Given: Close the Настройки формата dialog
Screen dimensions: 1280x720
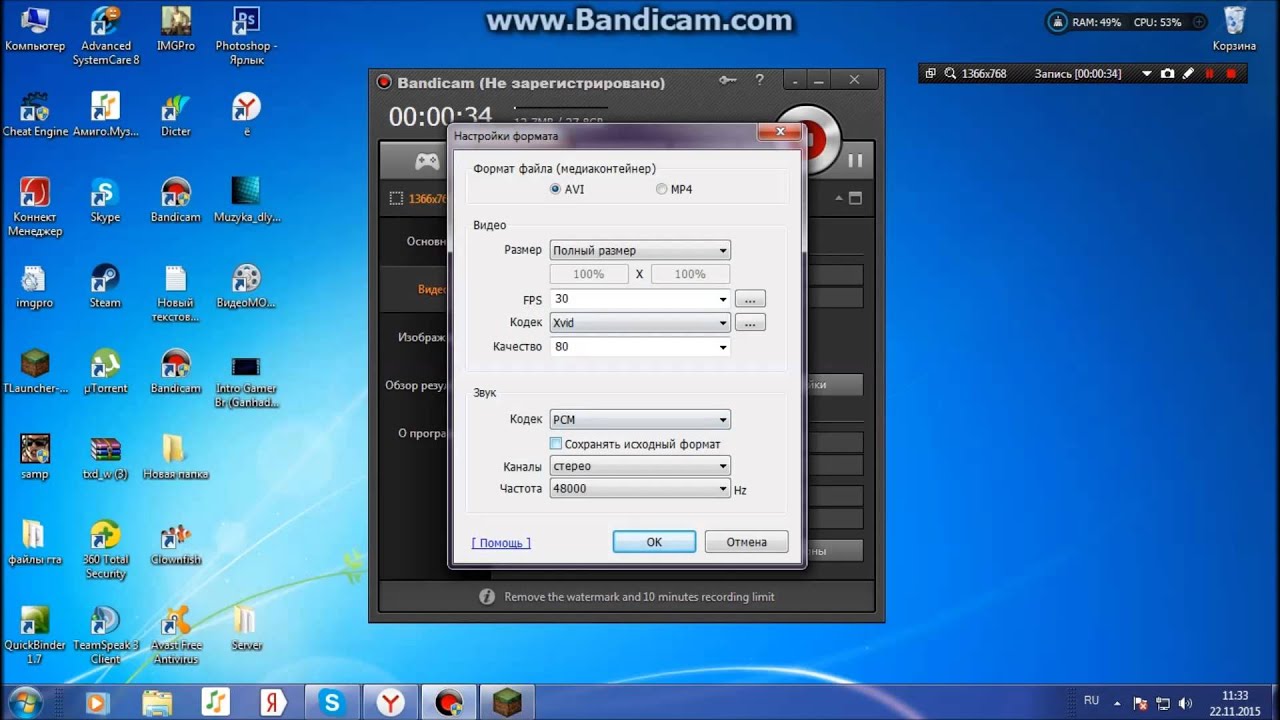Looking at the screenshot, I should (x=778, y=132).
